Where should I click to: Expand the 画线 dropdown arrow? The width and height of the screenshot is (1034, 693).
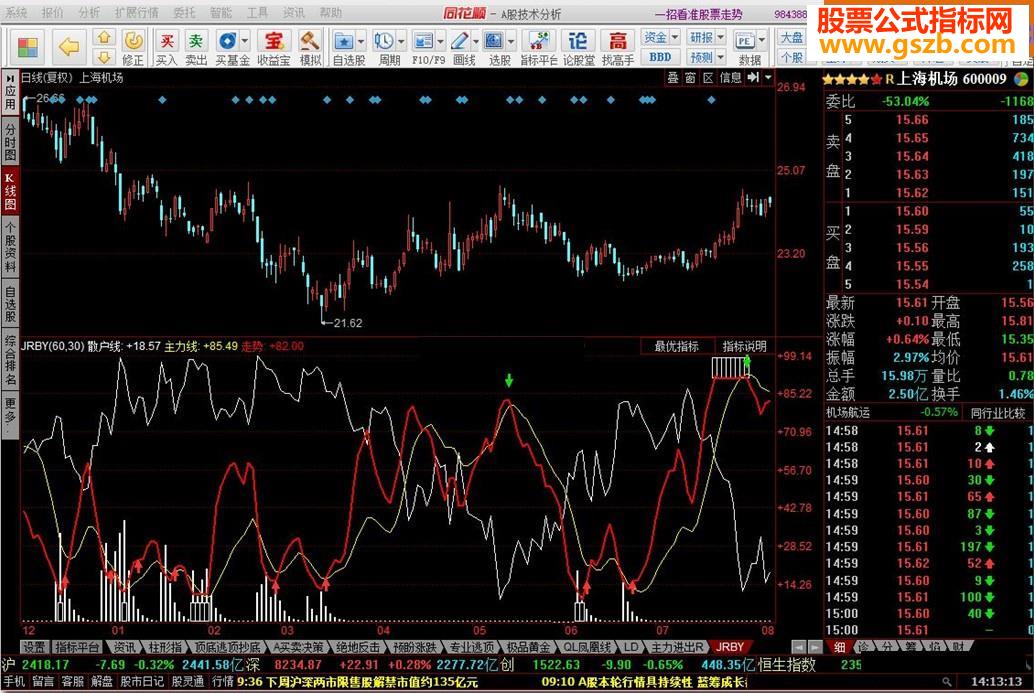coord(475,41)
